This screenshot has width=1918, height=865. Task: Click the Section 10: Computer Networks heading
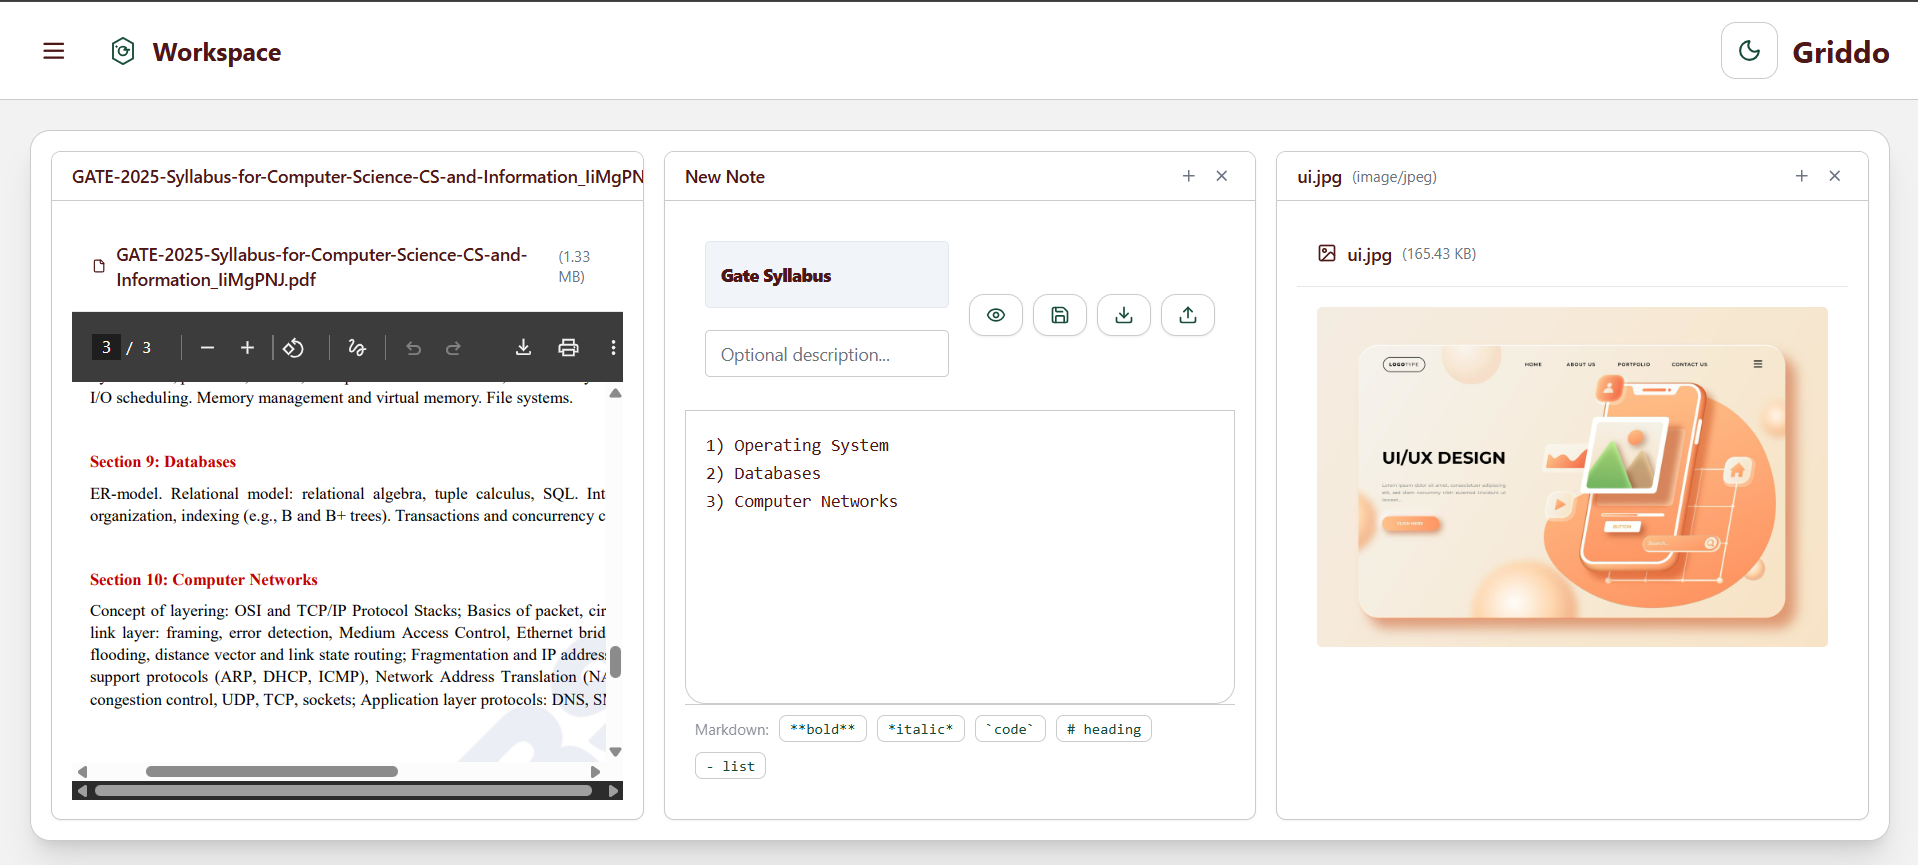(204, 580)
